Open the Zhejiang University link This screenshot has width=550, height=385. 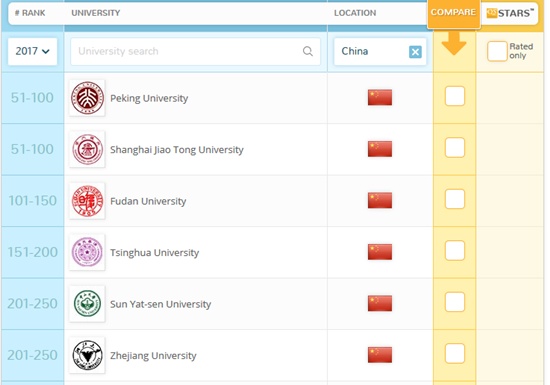click(153, 356)
